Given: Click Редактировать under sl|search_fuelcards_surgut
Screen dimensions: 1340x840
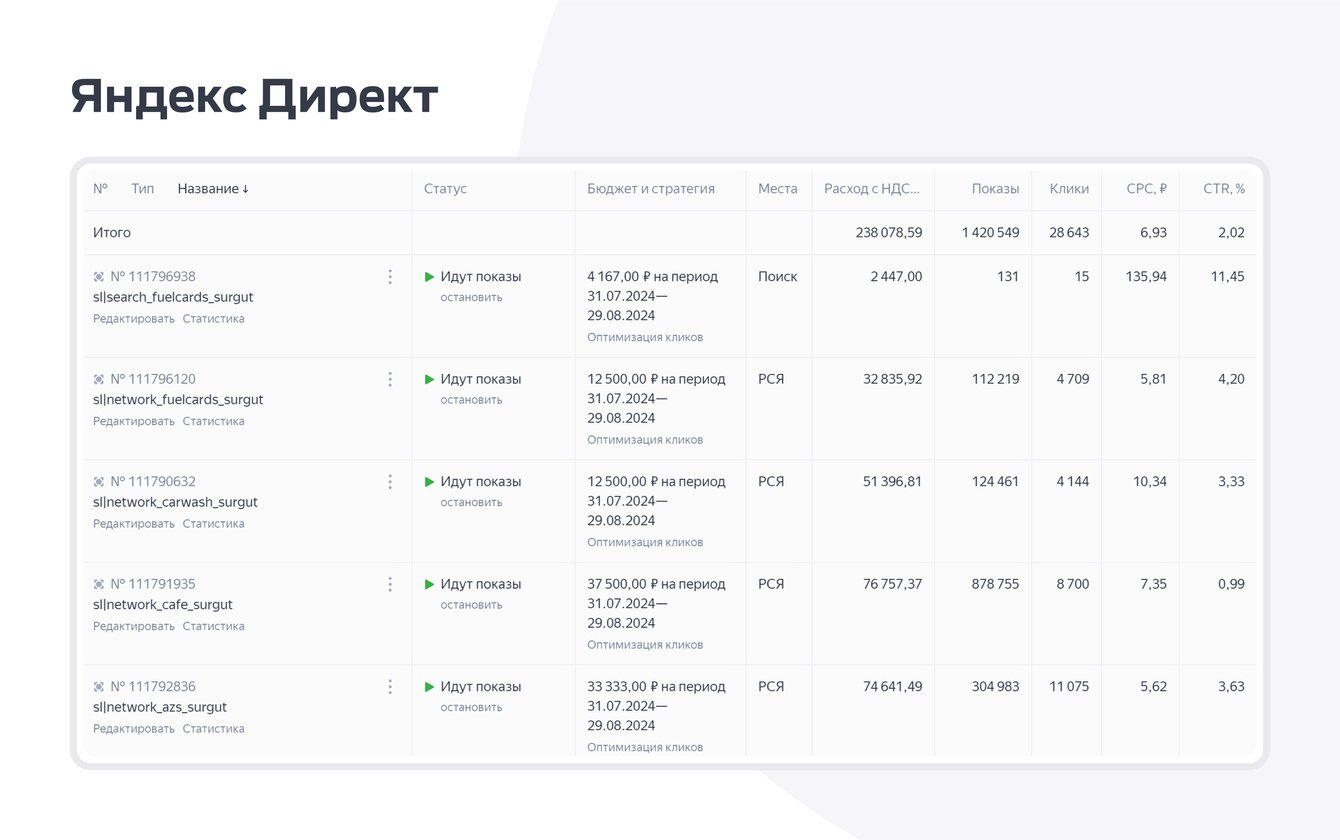Looking at the screenshot, I should coord(134,319).
